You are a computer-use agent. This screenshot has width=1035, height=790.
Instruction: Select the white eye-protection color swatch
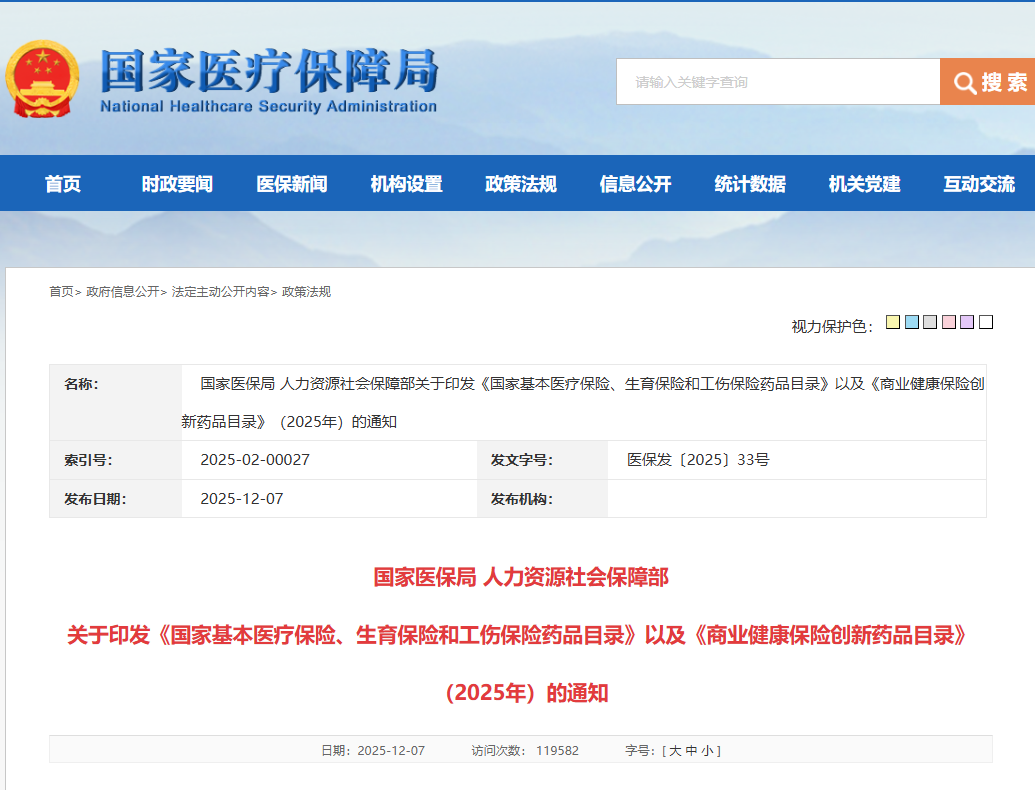[x=986, y=322]
